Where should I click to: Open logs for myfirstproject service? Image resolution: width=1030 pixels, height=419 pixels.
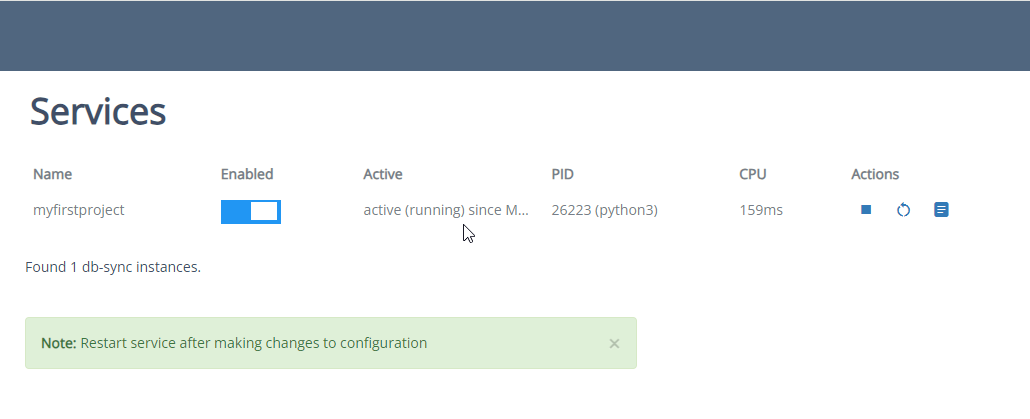point(941,210)
